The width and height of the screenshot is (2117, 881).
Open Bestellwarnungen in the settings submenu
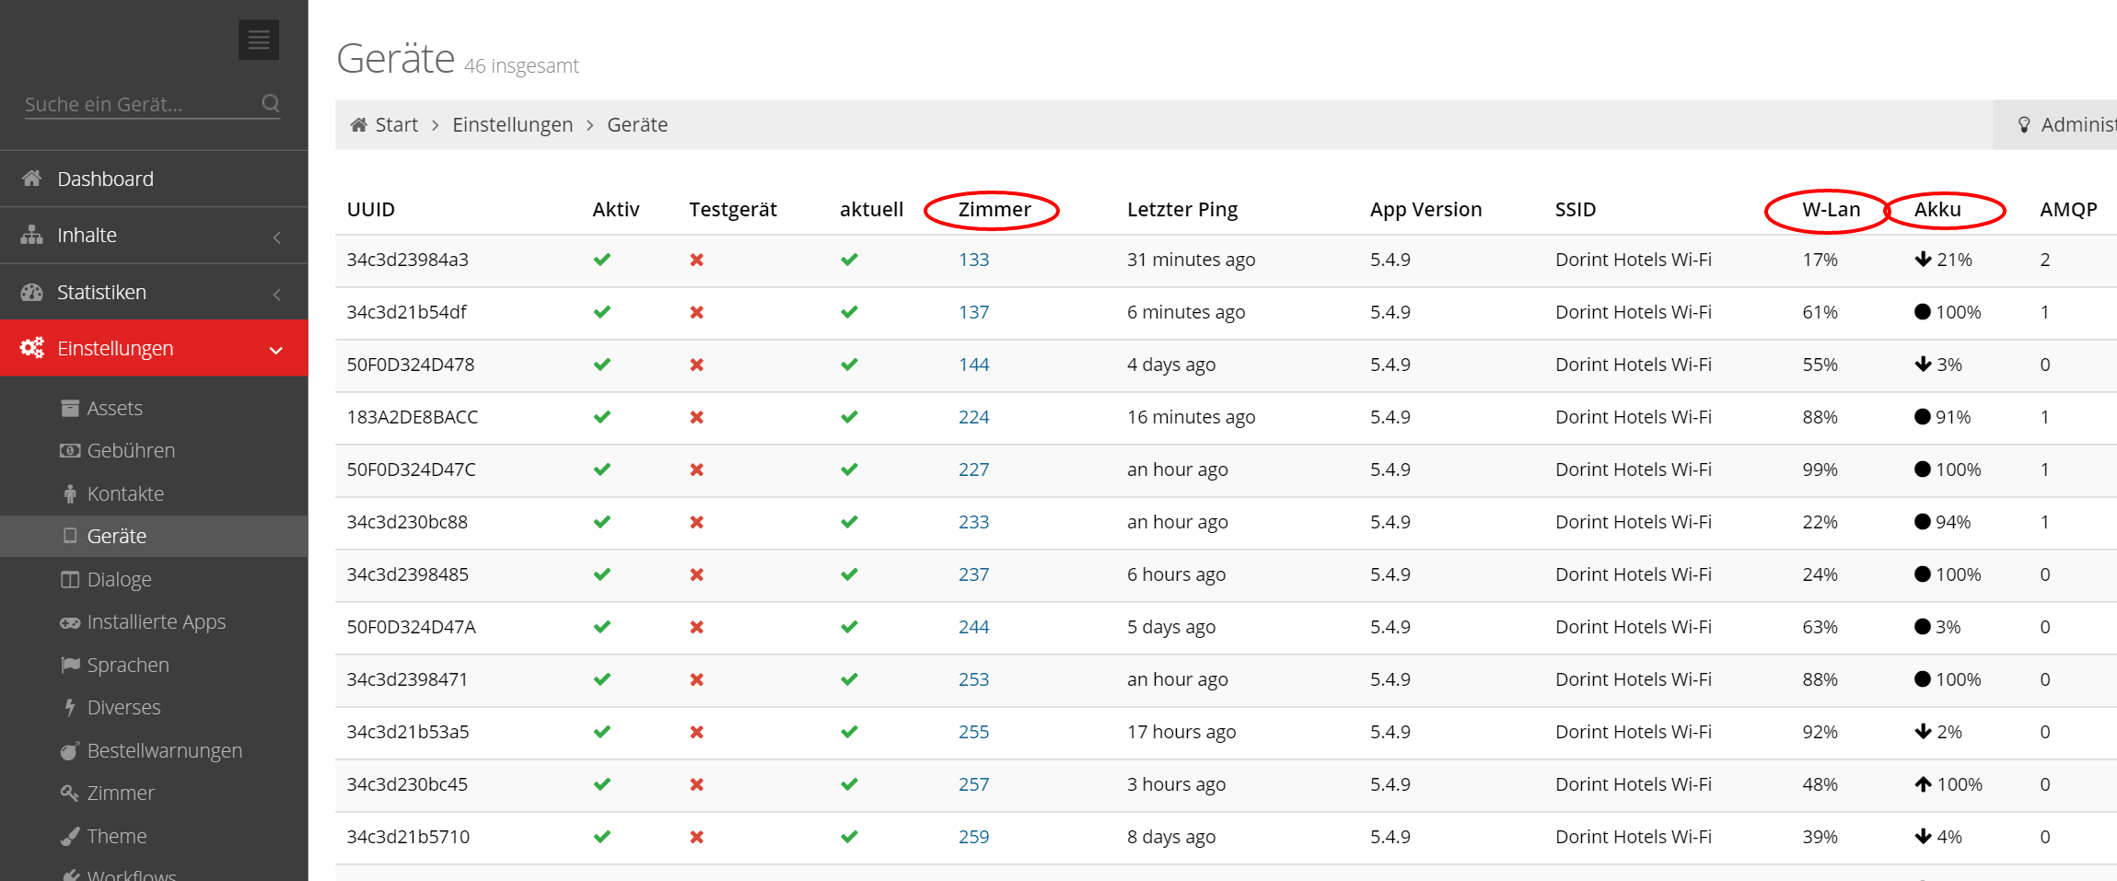164,751
